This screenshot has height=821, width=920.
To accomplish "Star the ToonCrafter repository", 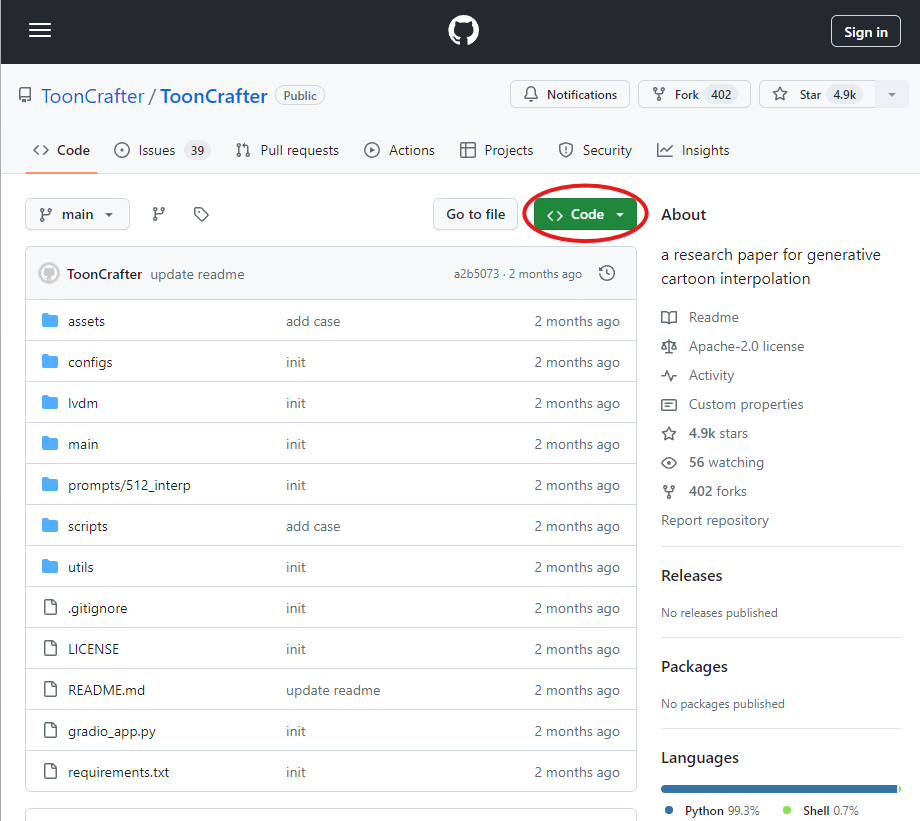I will (x=817, y=94).
